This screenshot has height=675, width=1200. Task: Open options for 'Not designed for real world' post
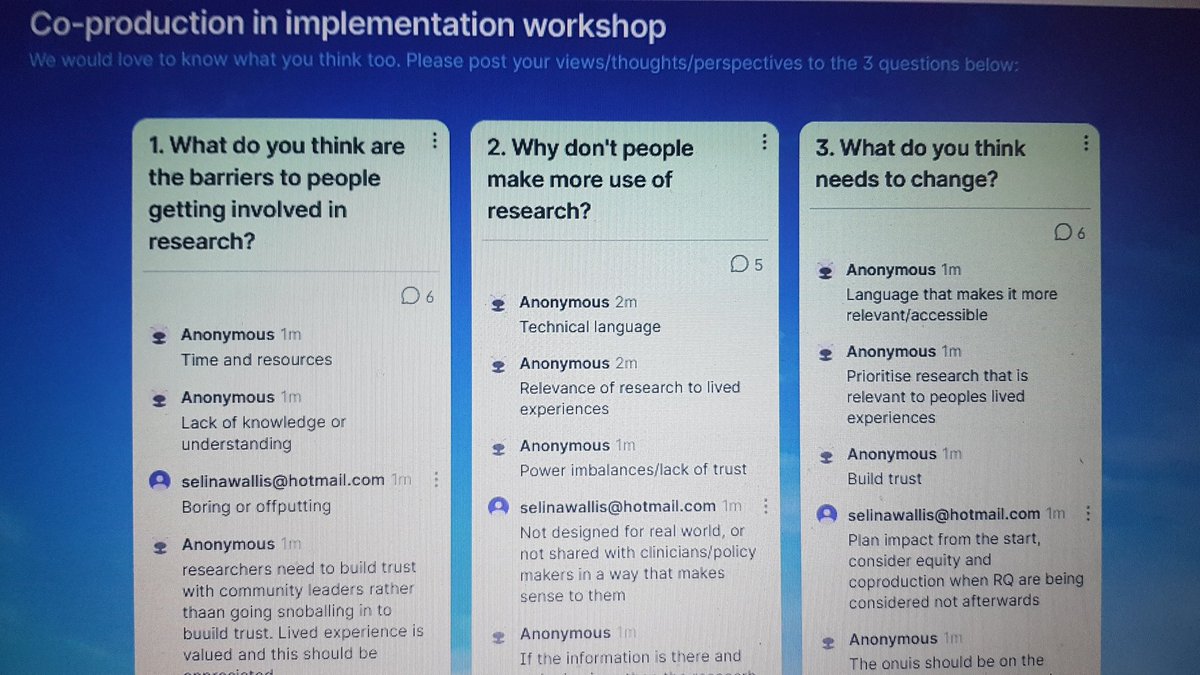point(765,506)
